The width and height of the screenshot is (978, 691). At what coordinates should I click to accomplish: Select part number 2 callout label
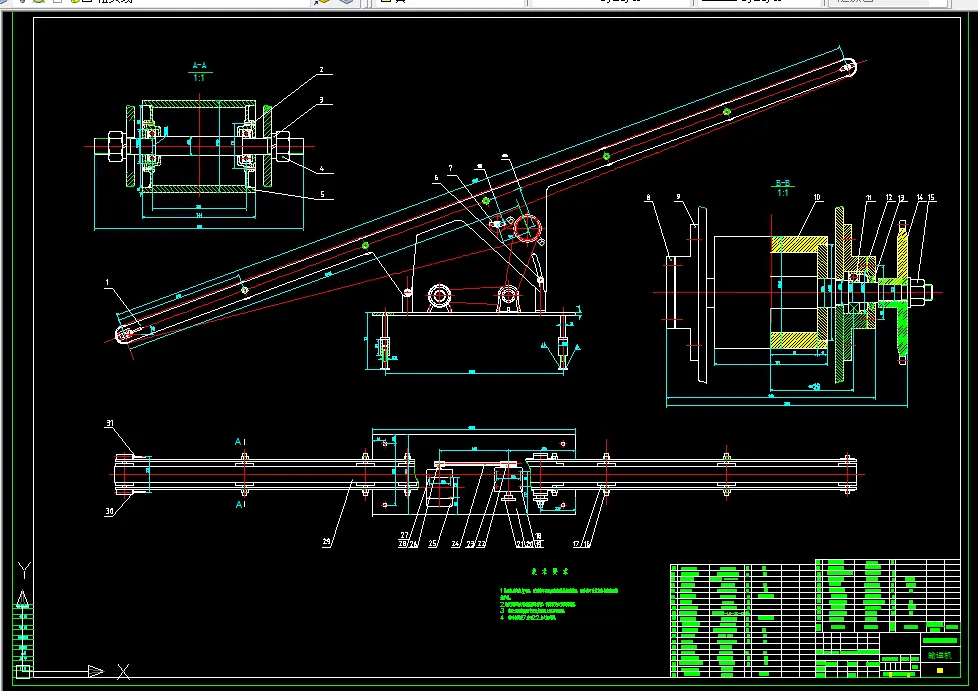point(322,70)
